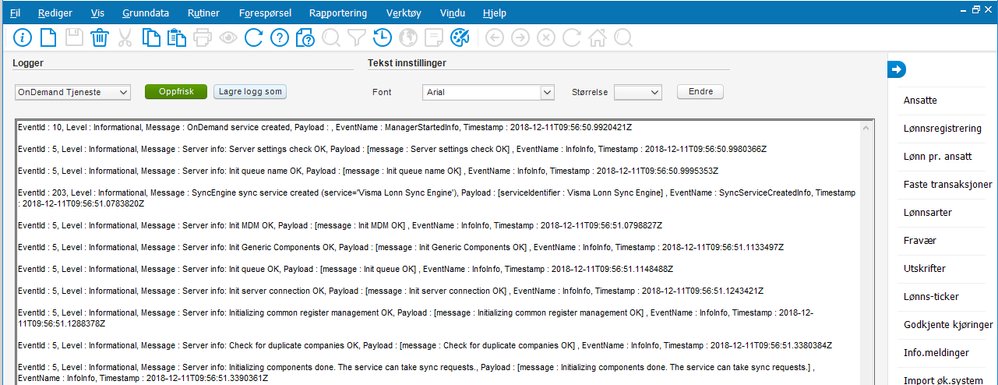This screenshot has height=385, width=998.
Task: Click the 'Check for duplicate companies OK' log line
Action: (425, 346)
